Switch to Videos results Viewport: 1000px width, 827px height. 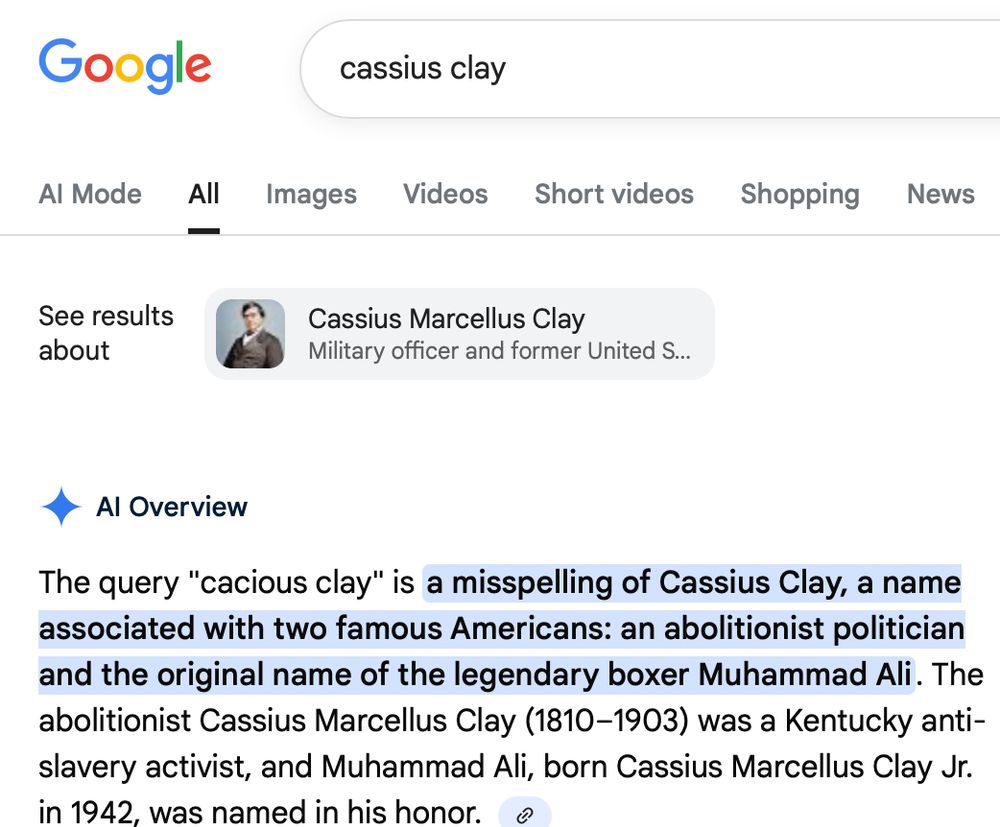click(444, 194)
